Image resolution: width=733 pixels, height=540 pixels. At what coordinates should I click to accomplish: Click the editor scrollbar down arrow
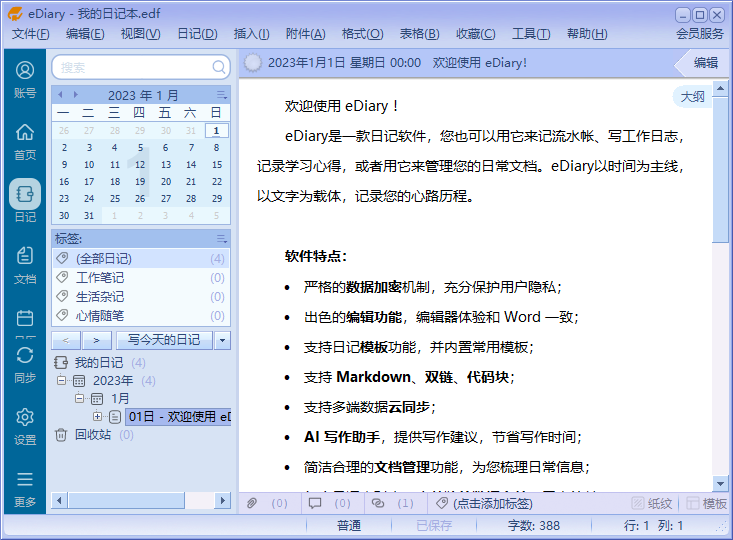point(720,484)
